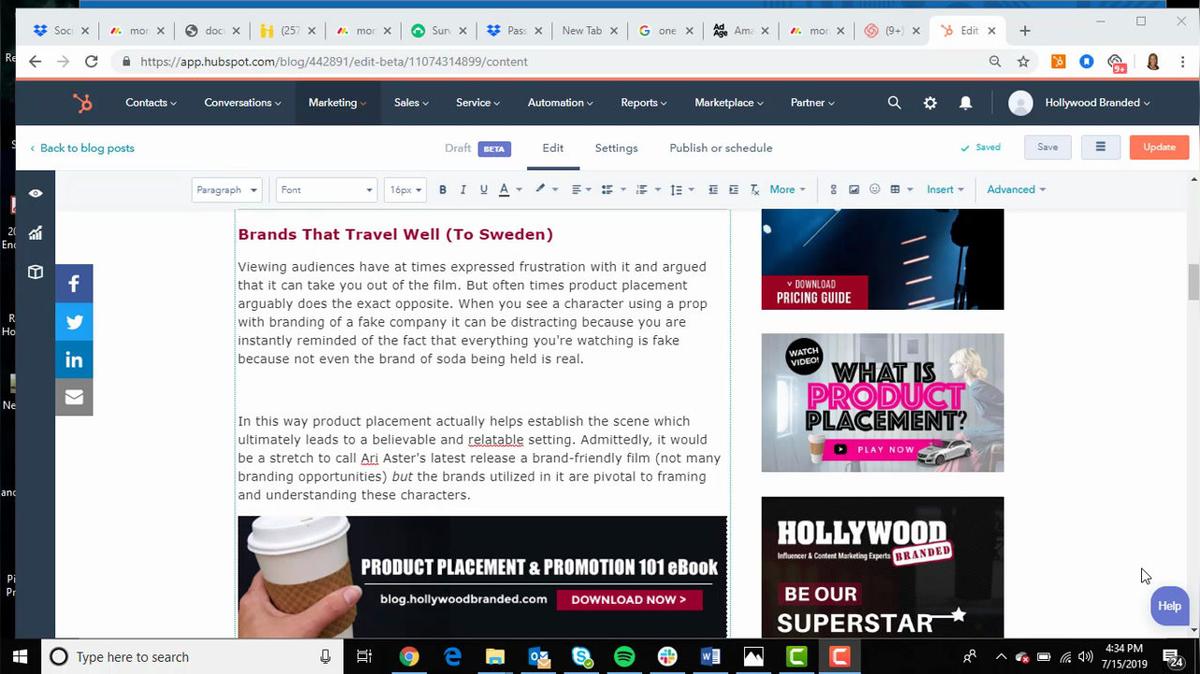Open HubSpot settings gear
Viewport: 1200px width, 674px height.
[x=930, y=103]
